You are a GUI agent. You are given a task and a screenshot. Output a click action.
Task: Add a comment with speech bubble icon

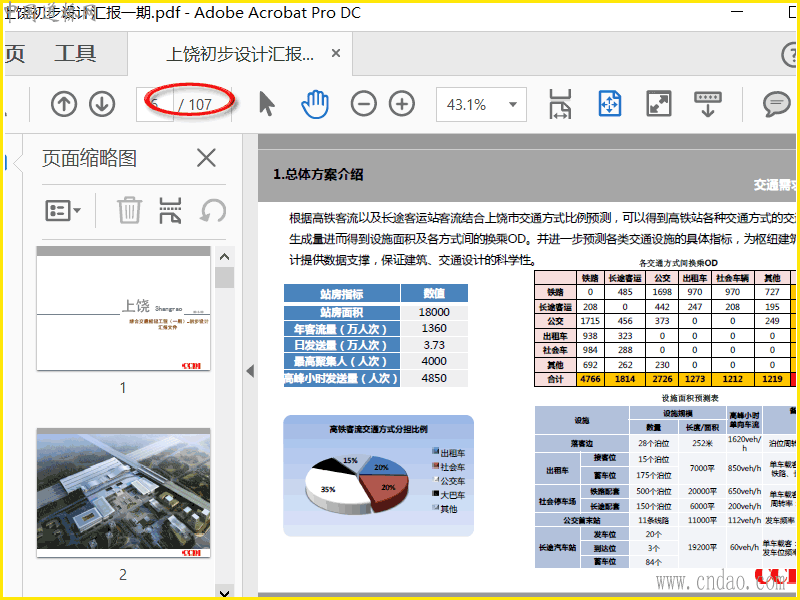tap(776, 105)
